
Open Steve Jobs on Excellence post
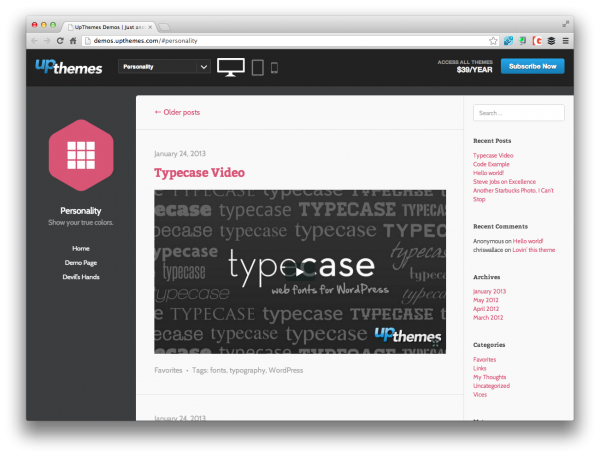click(x=504, y=182)
